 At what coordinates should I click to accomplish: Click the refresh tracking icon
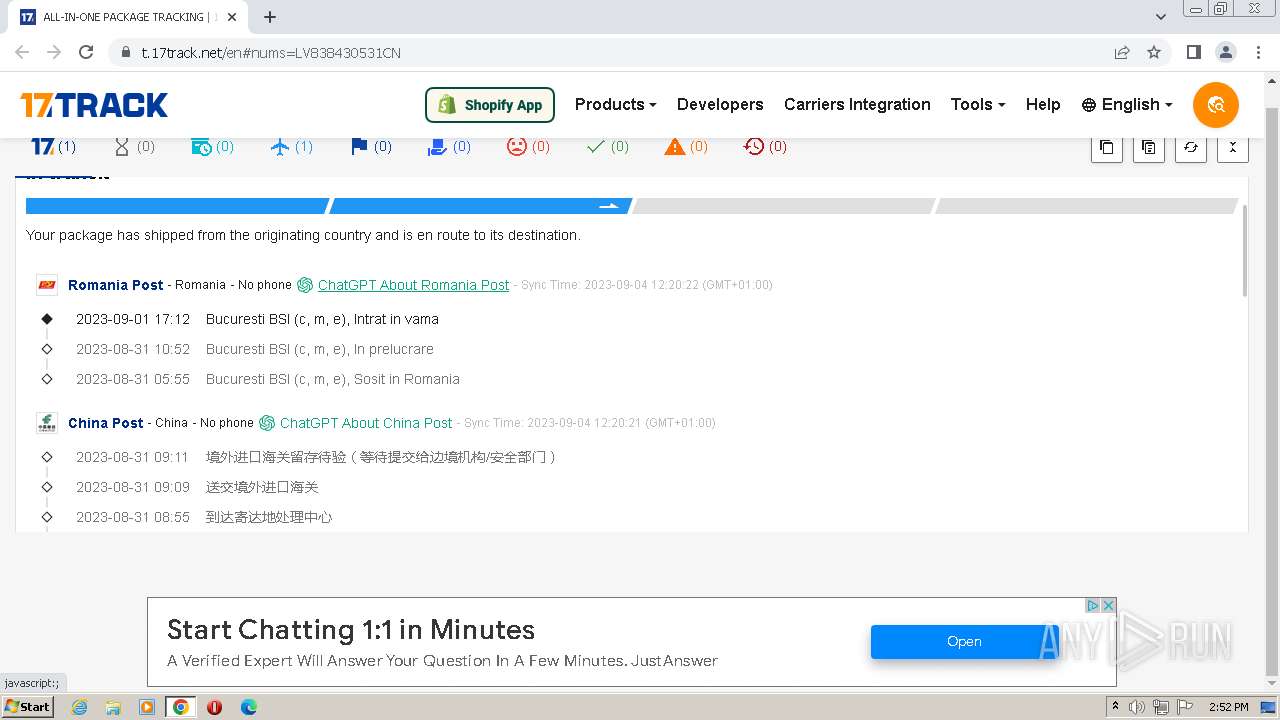pyautogui.click(x=1190, y=147)
